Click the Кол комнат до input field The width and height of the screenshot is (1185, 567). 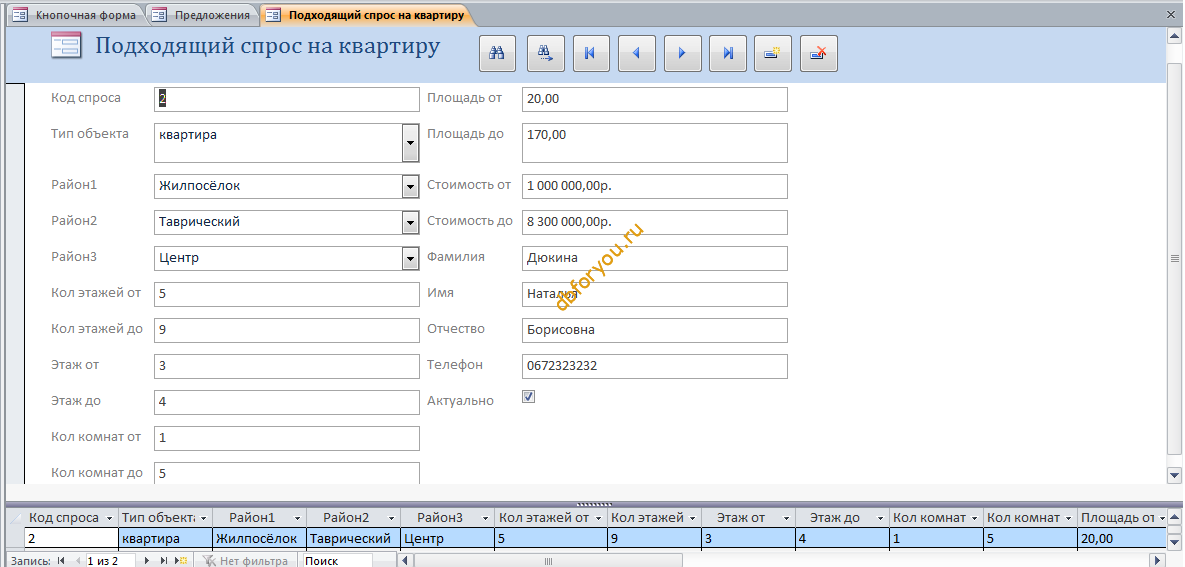click(x=286, y=473)
